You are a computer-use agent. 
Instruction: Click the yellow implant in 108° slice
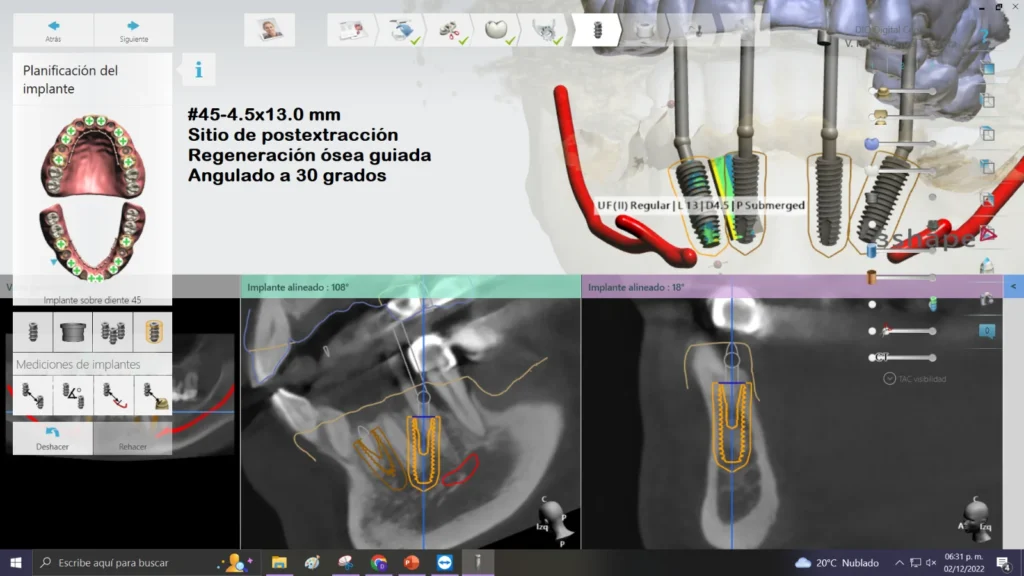click(424, 453)
